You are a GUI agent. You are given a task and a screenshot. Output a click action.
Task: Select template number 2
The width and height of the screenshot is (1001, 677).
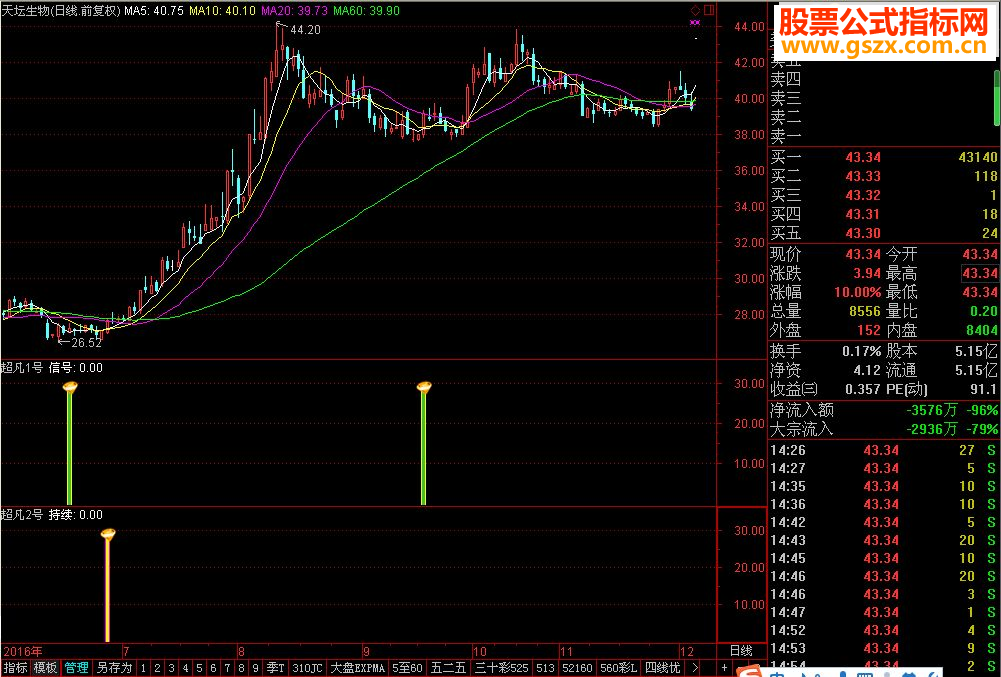pyautogui.click(x=158, y=668)
